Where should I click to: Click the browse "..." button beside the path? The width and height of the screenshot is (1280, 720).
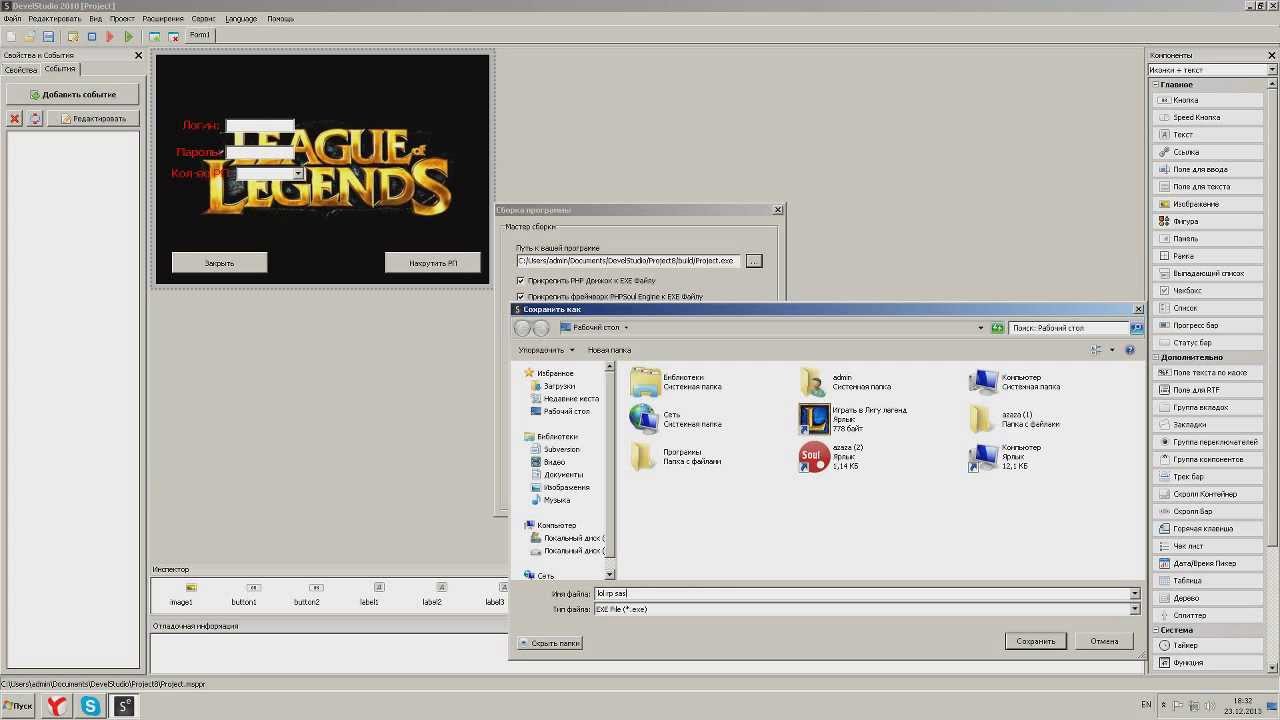754,261
